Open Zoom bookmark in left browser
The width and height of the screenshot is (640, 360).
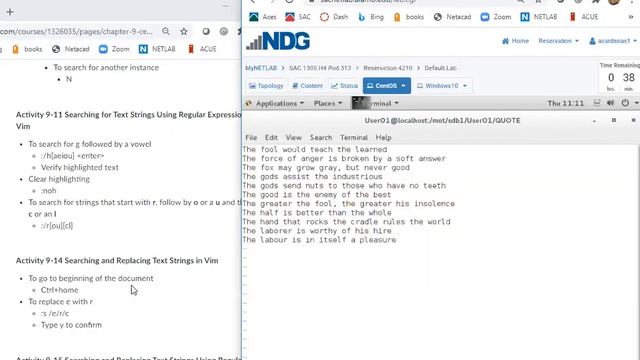(114, 49)
